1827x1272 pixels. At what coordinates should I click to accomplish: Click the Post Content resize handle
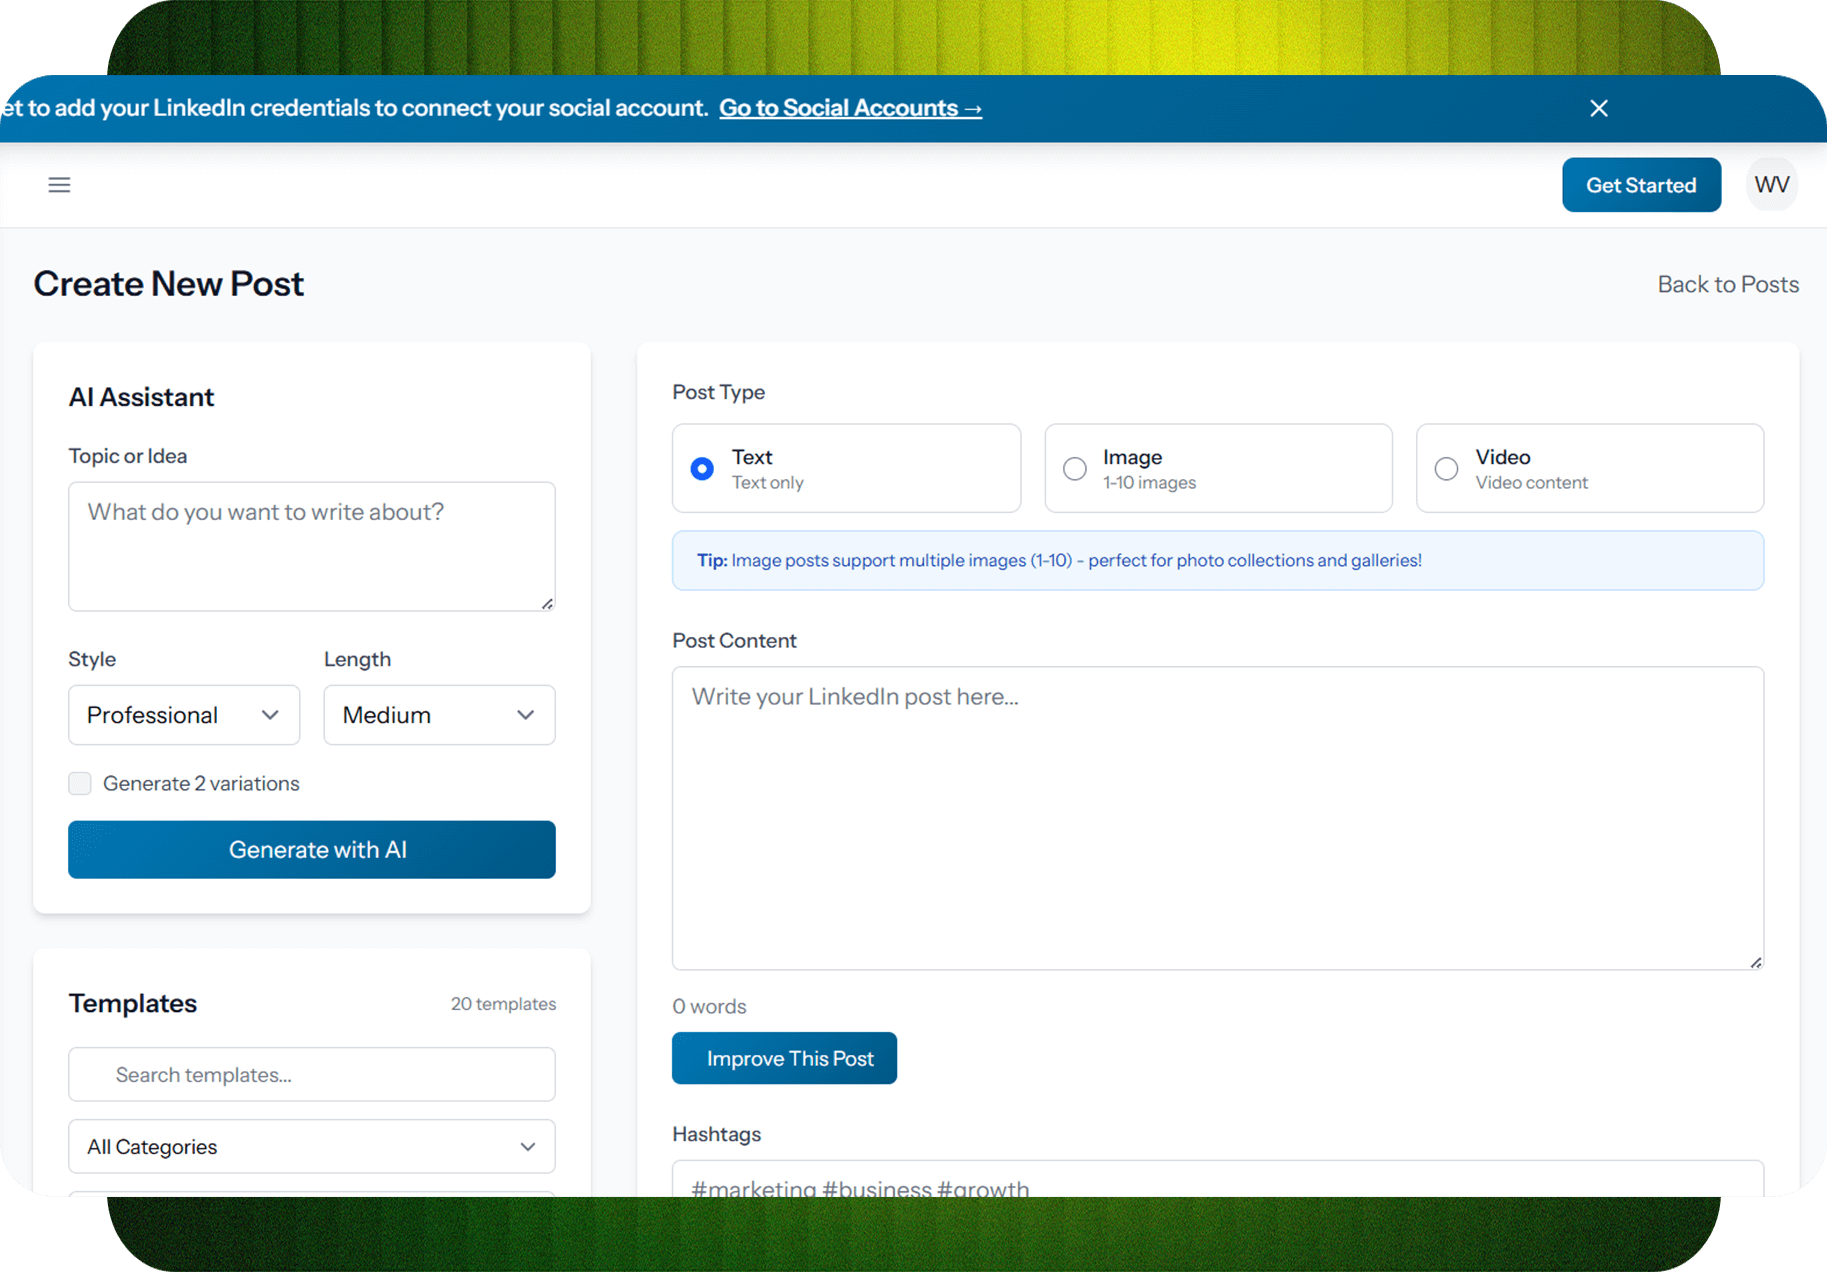1755,962
